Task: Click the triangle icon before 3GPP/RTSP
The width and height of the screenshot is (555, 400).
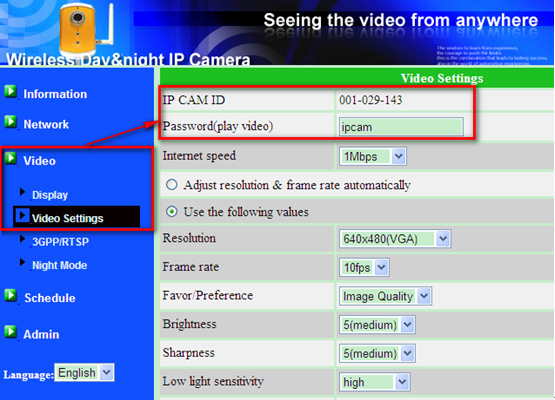Action: coord(22,239)
